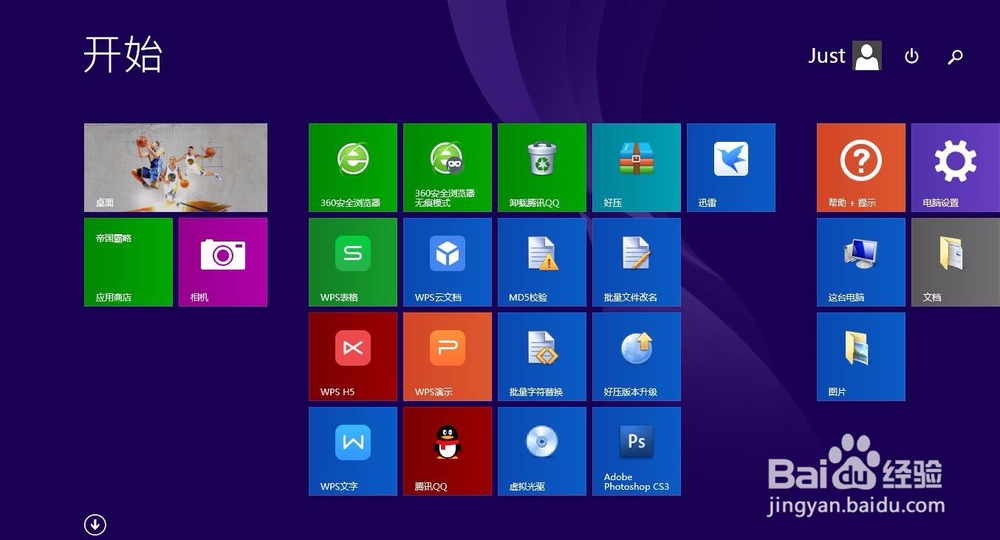Open the 文档 folder tile
This screenshot has width=1000, height=540.
[x=955, y=262]
